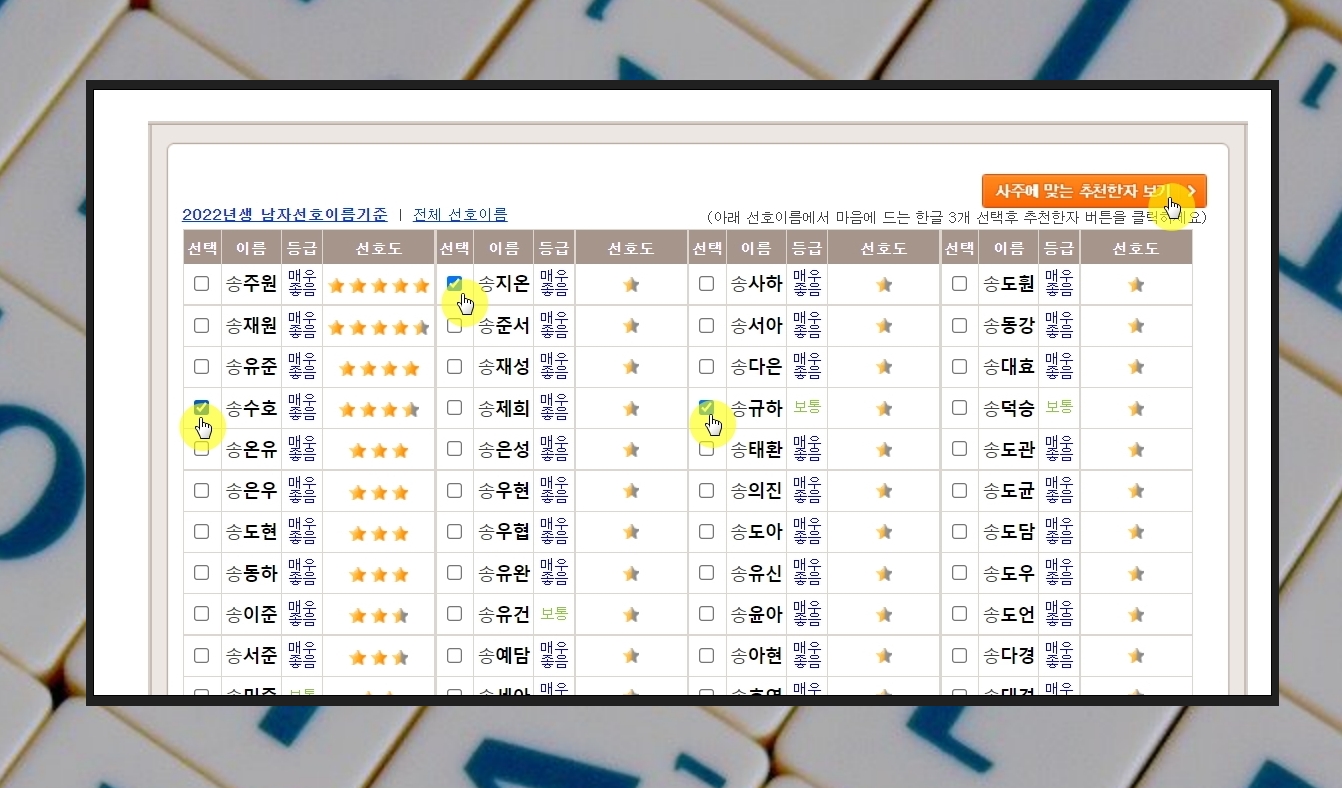Click the three-star rating for 송은우
Viewport: 1342px width, 788px height.
pyautogui.click(x=379, y=492)
